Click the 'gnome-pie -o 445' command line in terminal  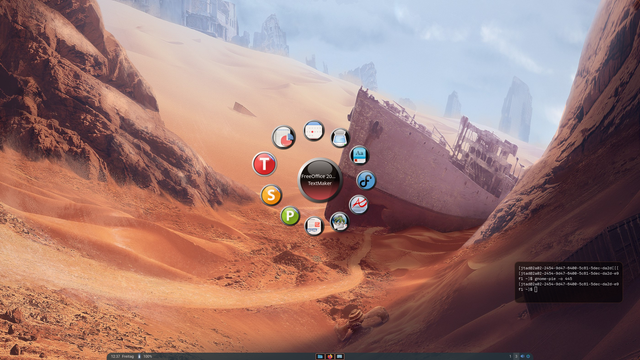coord(554,279)
